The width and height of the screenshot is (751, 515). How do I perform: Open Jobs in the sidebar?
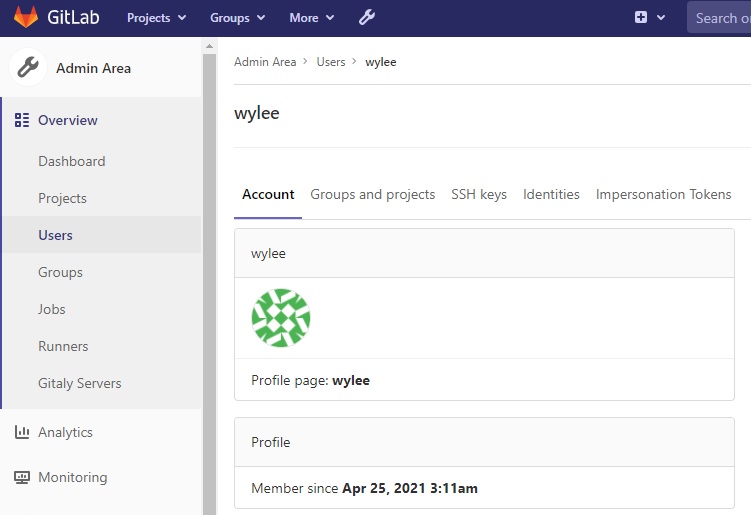52,309
